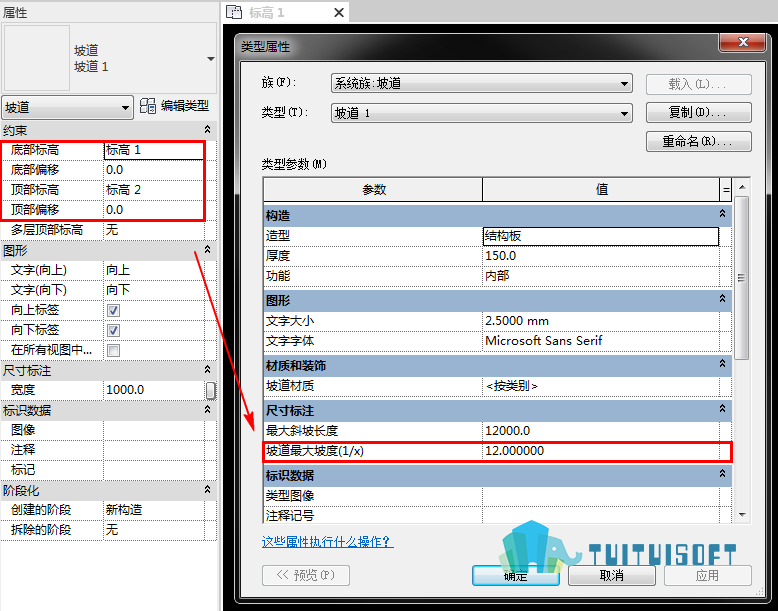This screenshot has width=778, height=611.
Task: Click the 图像 property value cell
Action: [154, 430]
